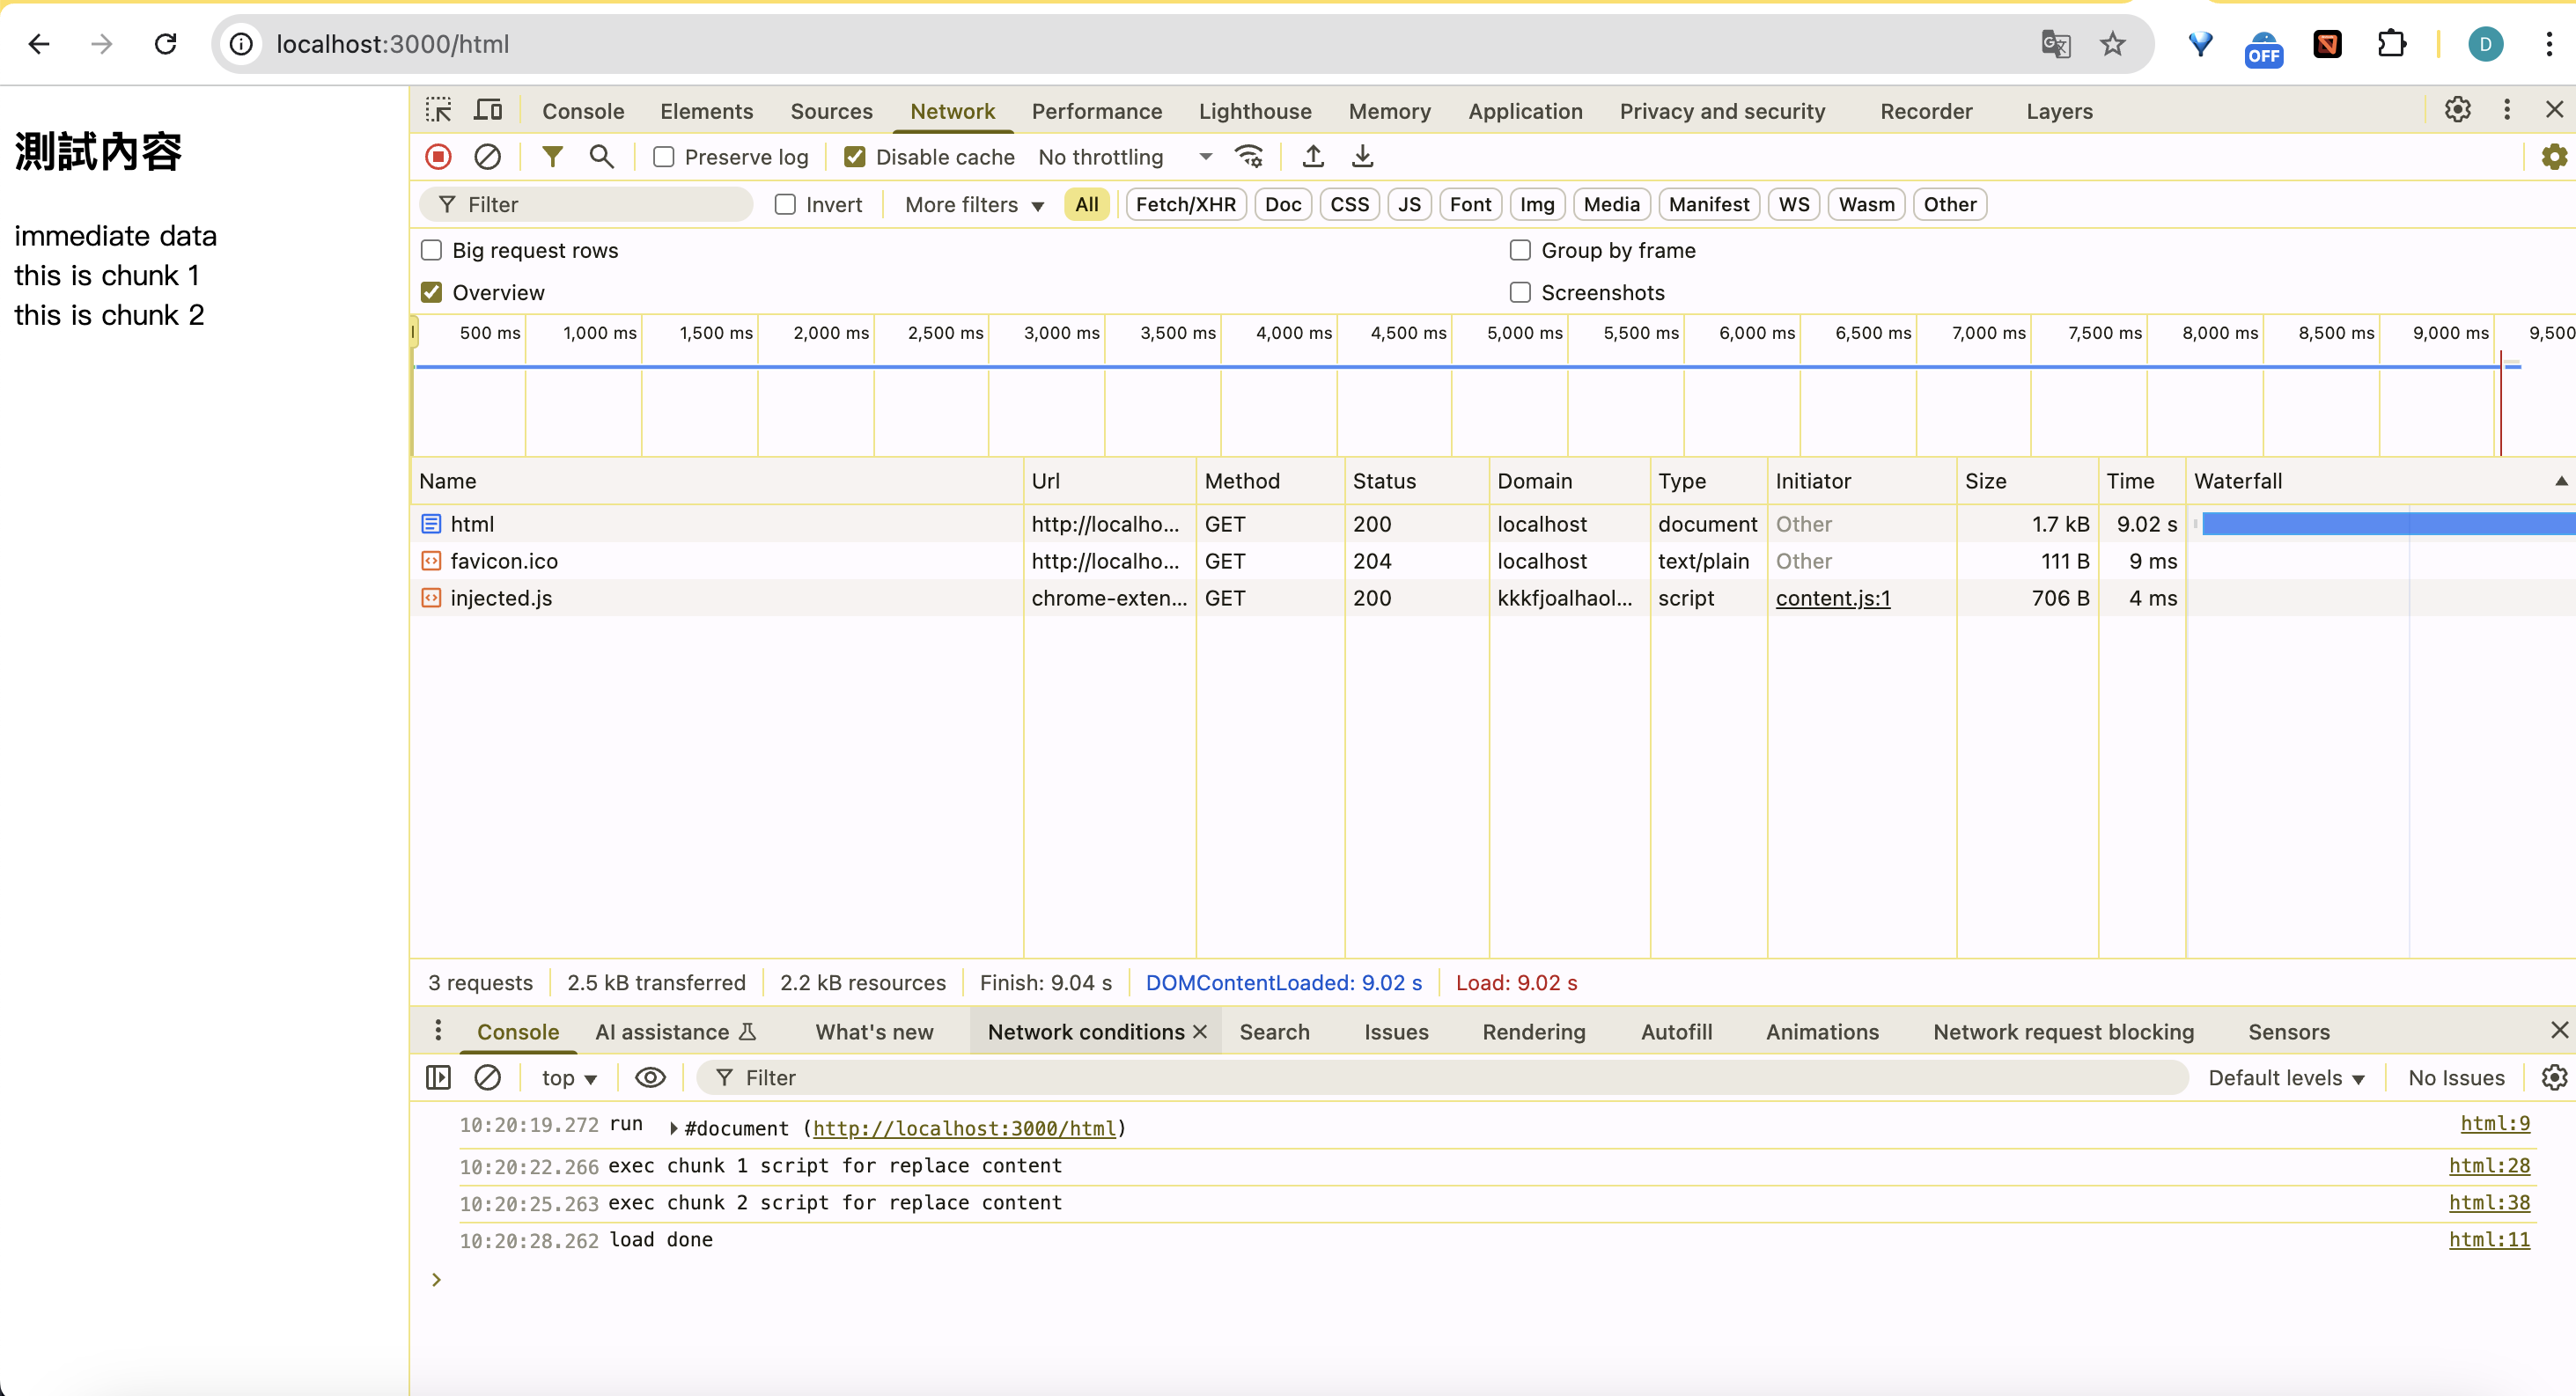Open No throttling dropdown

tap(1125, 157)
